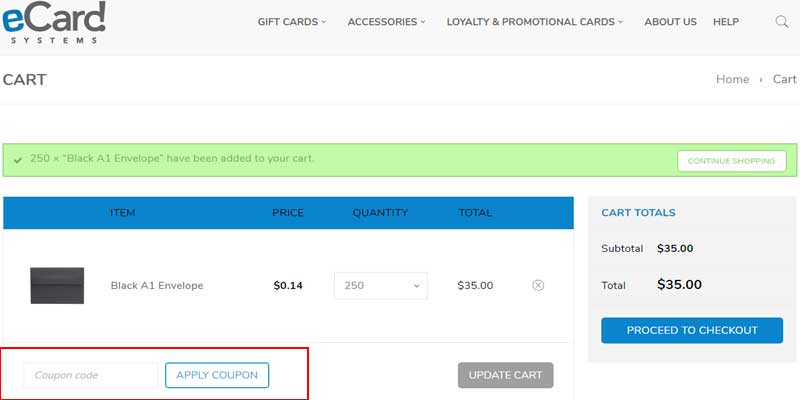The height and width of the screenshot is (400, 800).
Task: Click the eCard Systems logo
Action: 53,22
